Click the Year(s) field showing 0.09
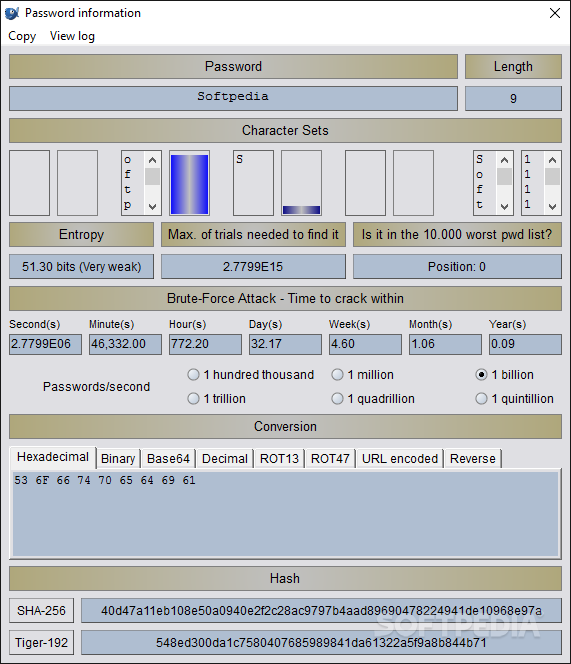The height and width of the screenshot is (664, 571). coord(525,344)
